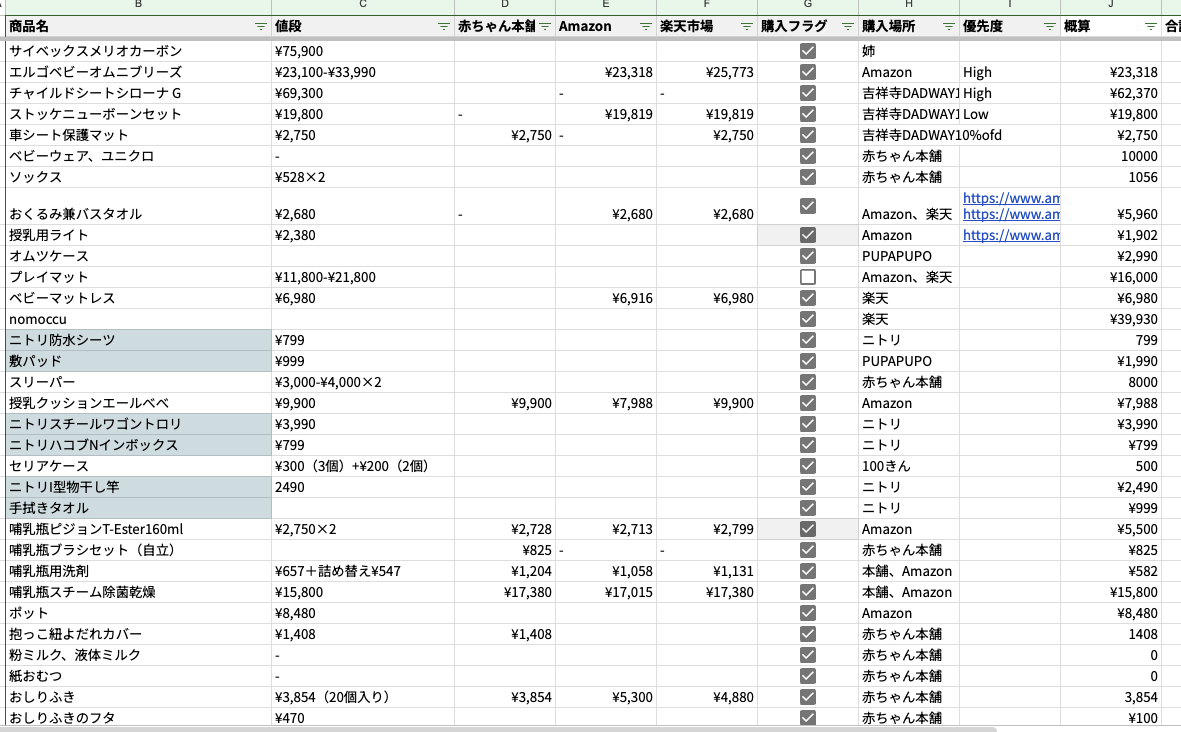
Task: Uncheck the ポット purchase checkbox
Action: pyautogui.click(x=808, y=613)
